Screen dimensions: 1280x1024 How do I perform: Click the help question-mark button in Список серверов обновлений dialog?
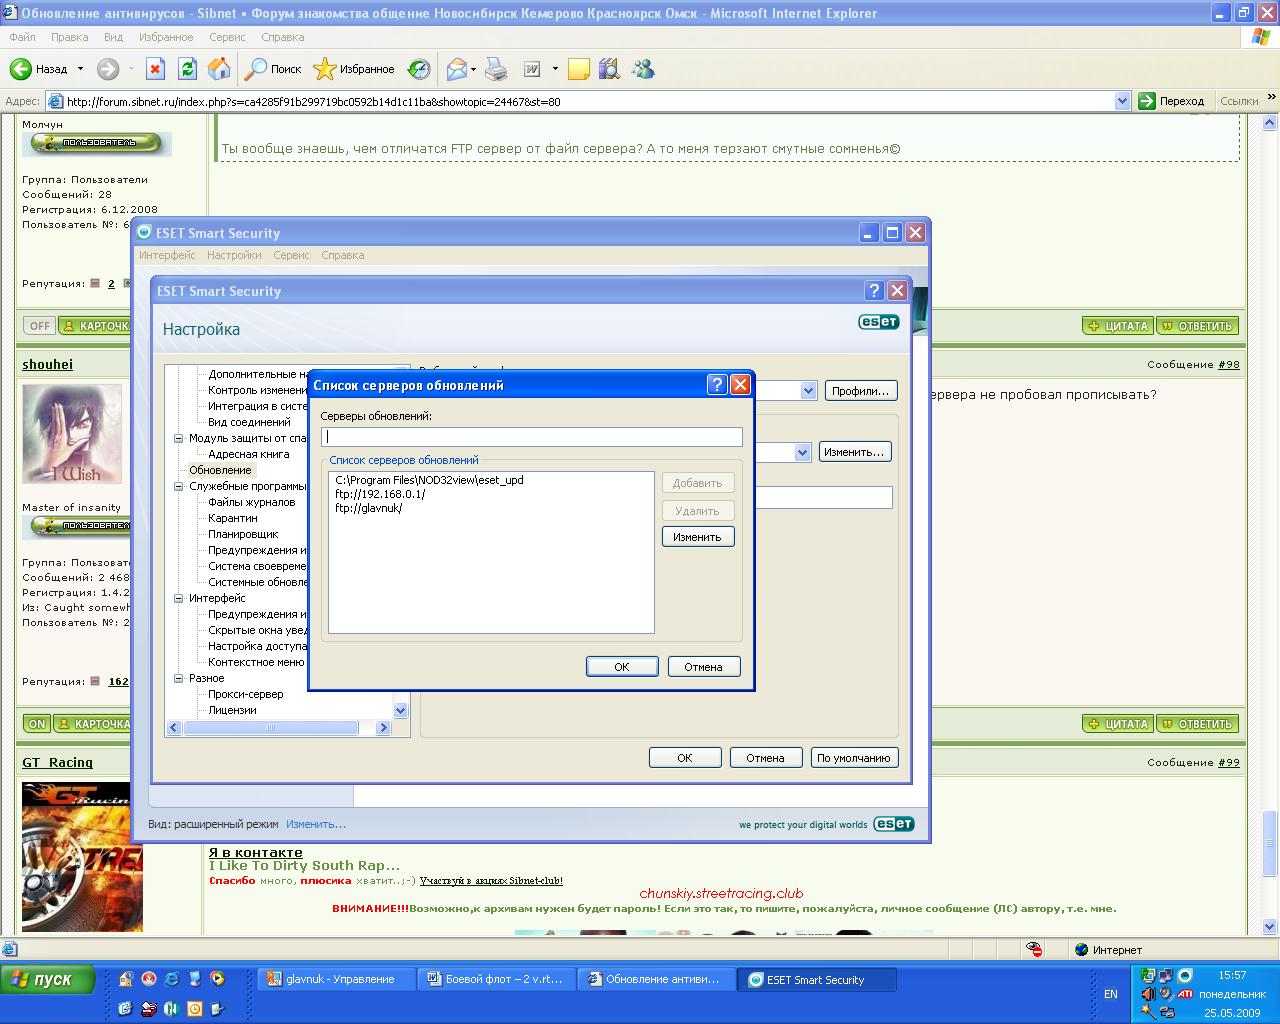click(x=716, y=385)
